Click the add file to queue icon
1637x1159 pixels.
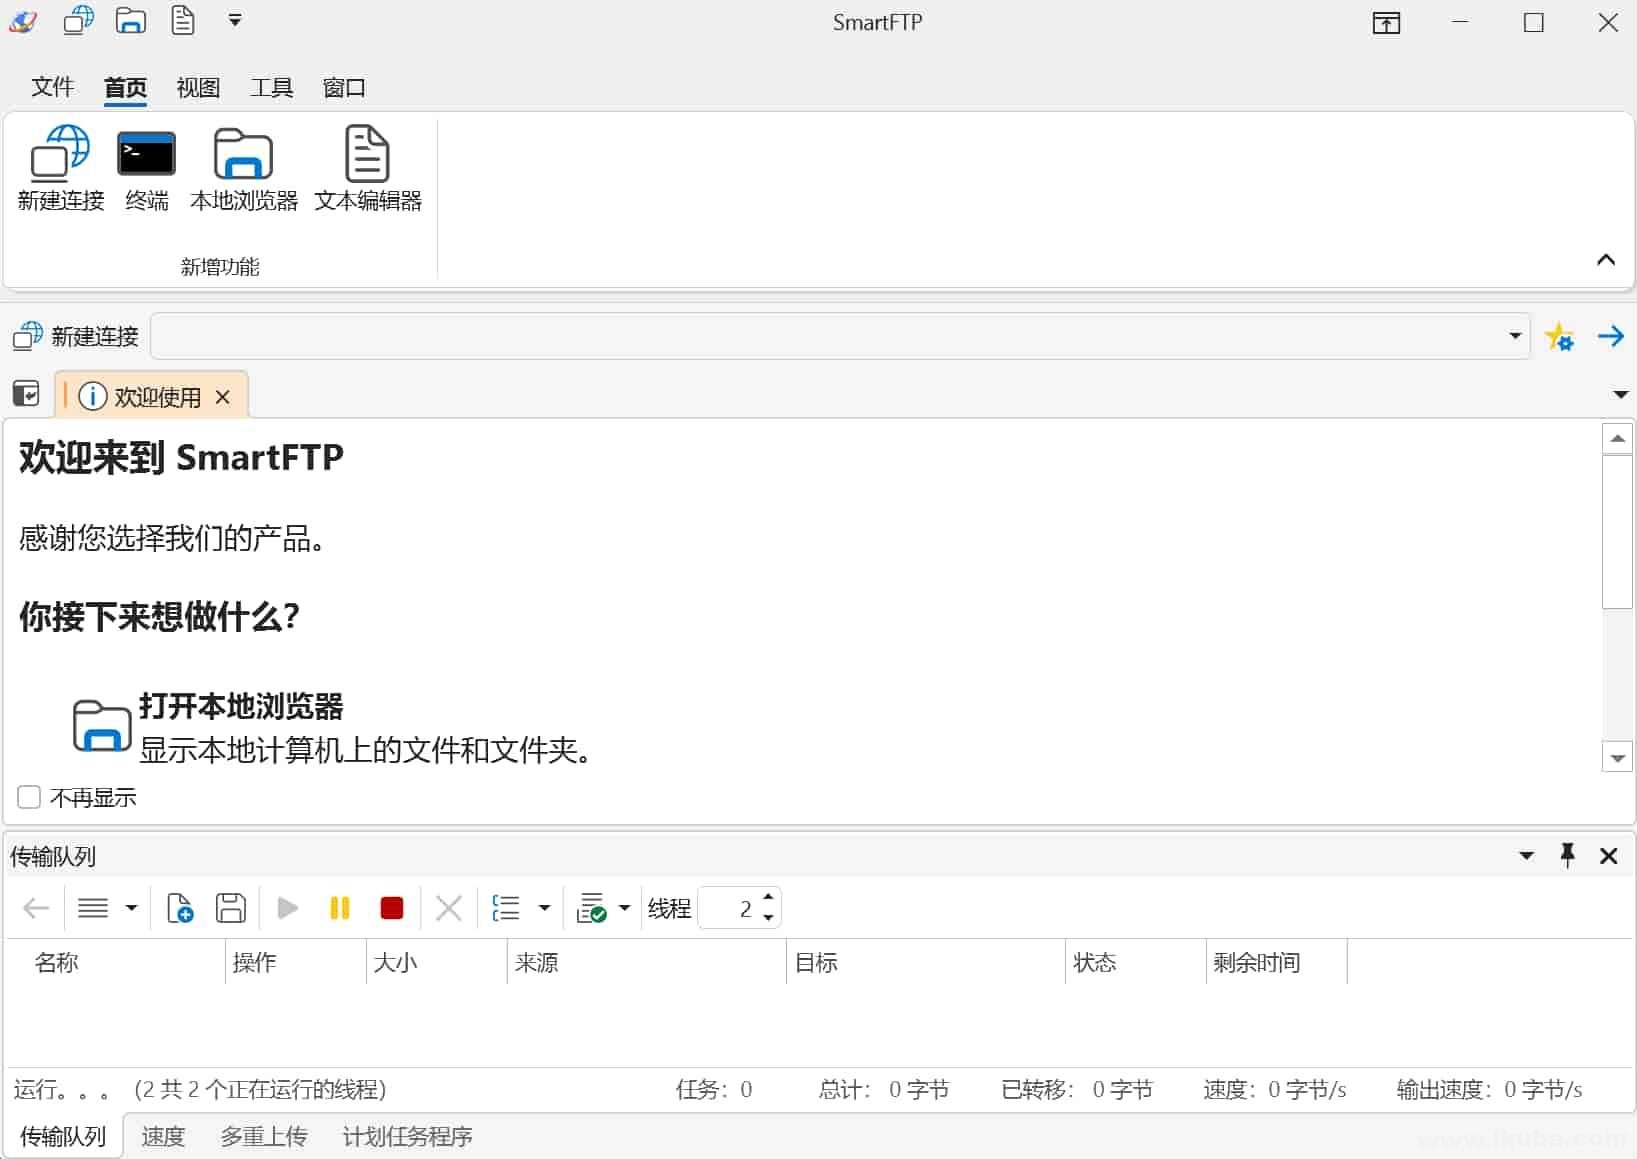pyautogui.click(x=180, y=908)
